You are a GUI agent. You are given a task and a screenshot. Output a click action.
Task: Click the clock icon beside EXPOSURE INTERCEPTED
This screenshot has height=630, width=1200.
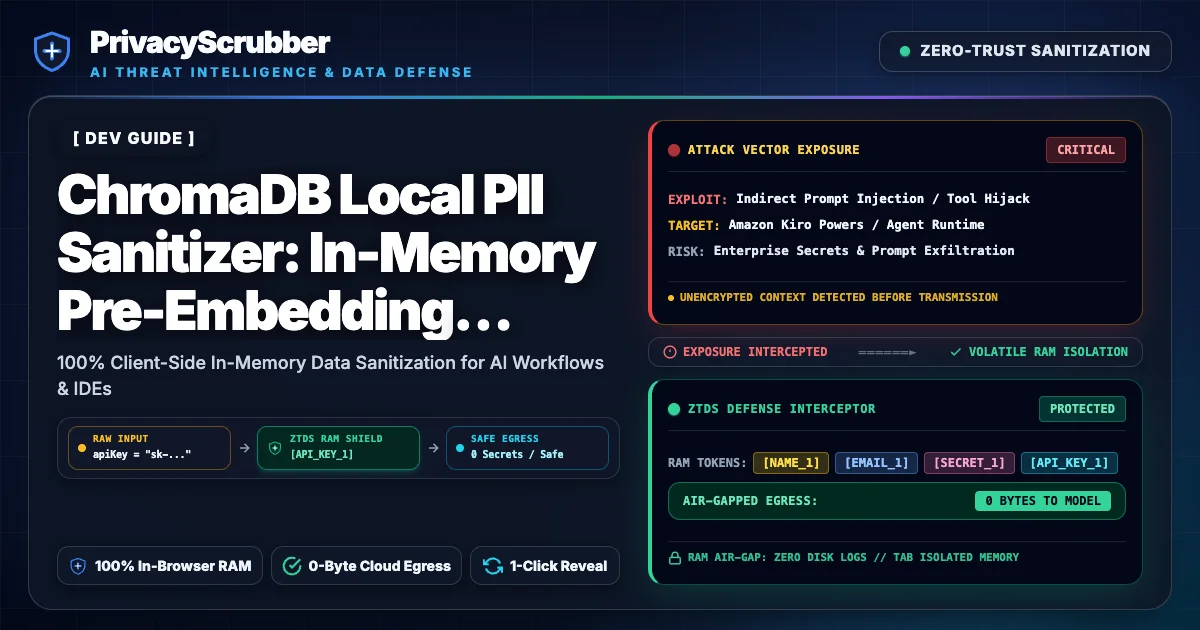tap(670, 352)
